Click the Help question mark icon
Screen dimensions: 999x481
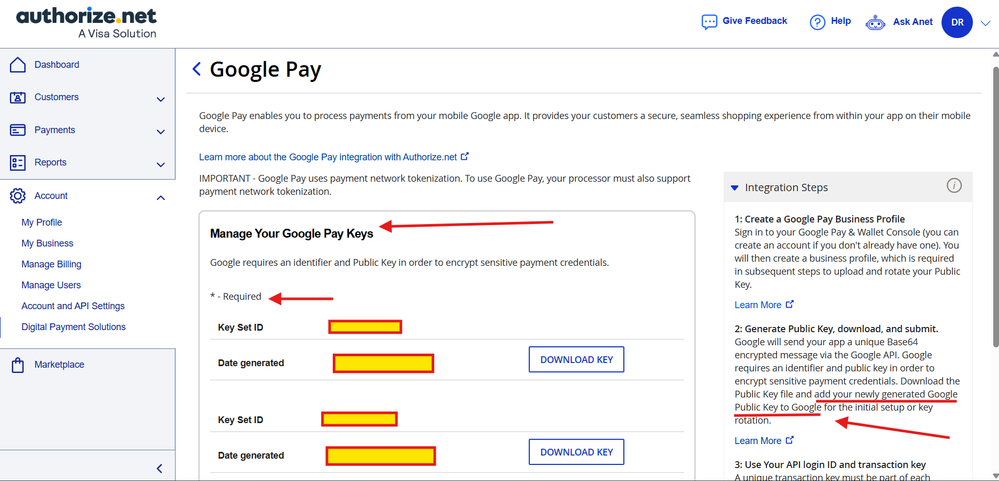[x=817, y=22]
